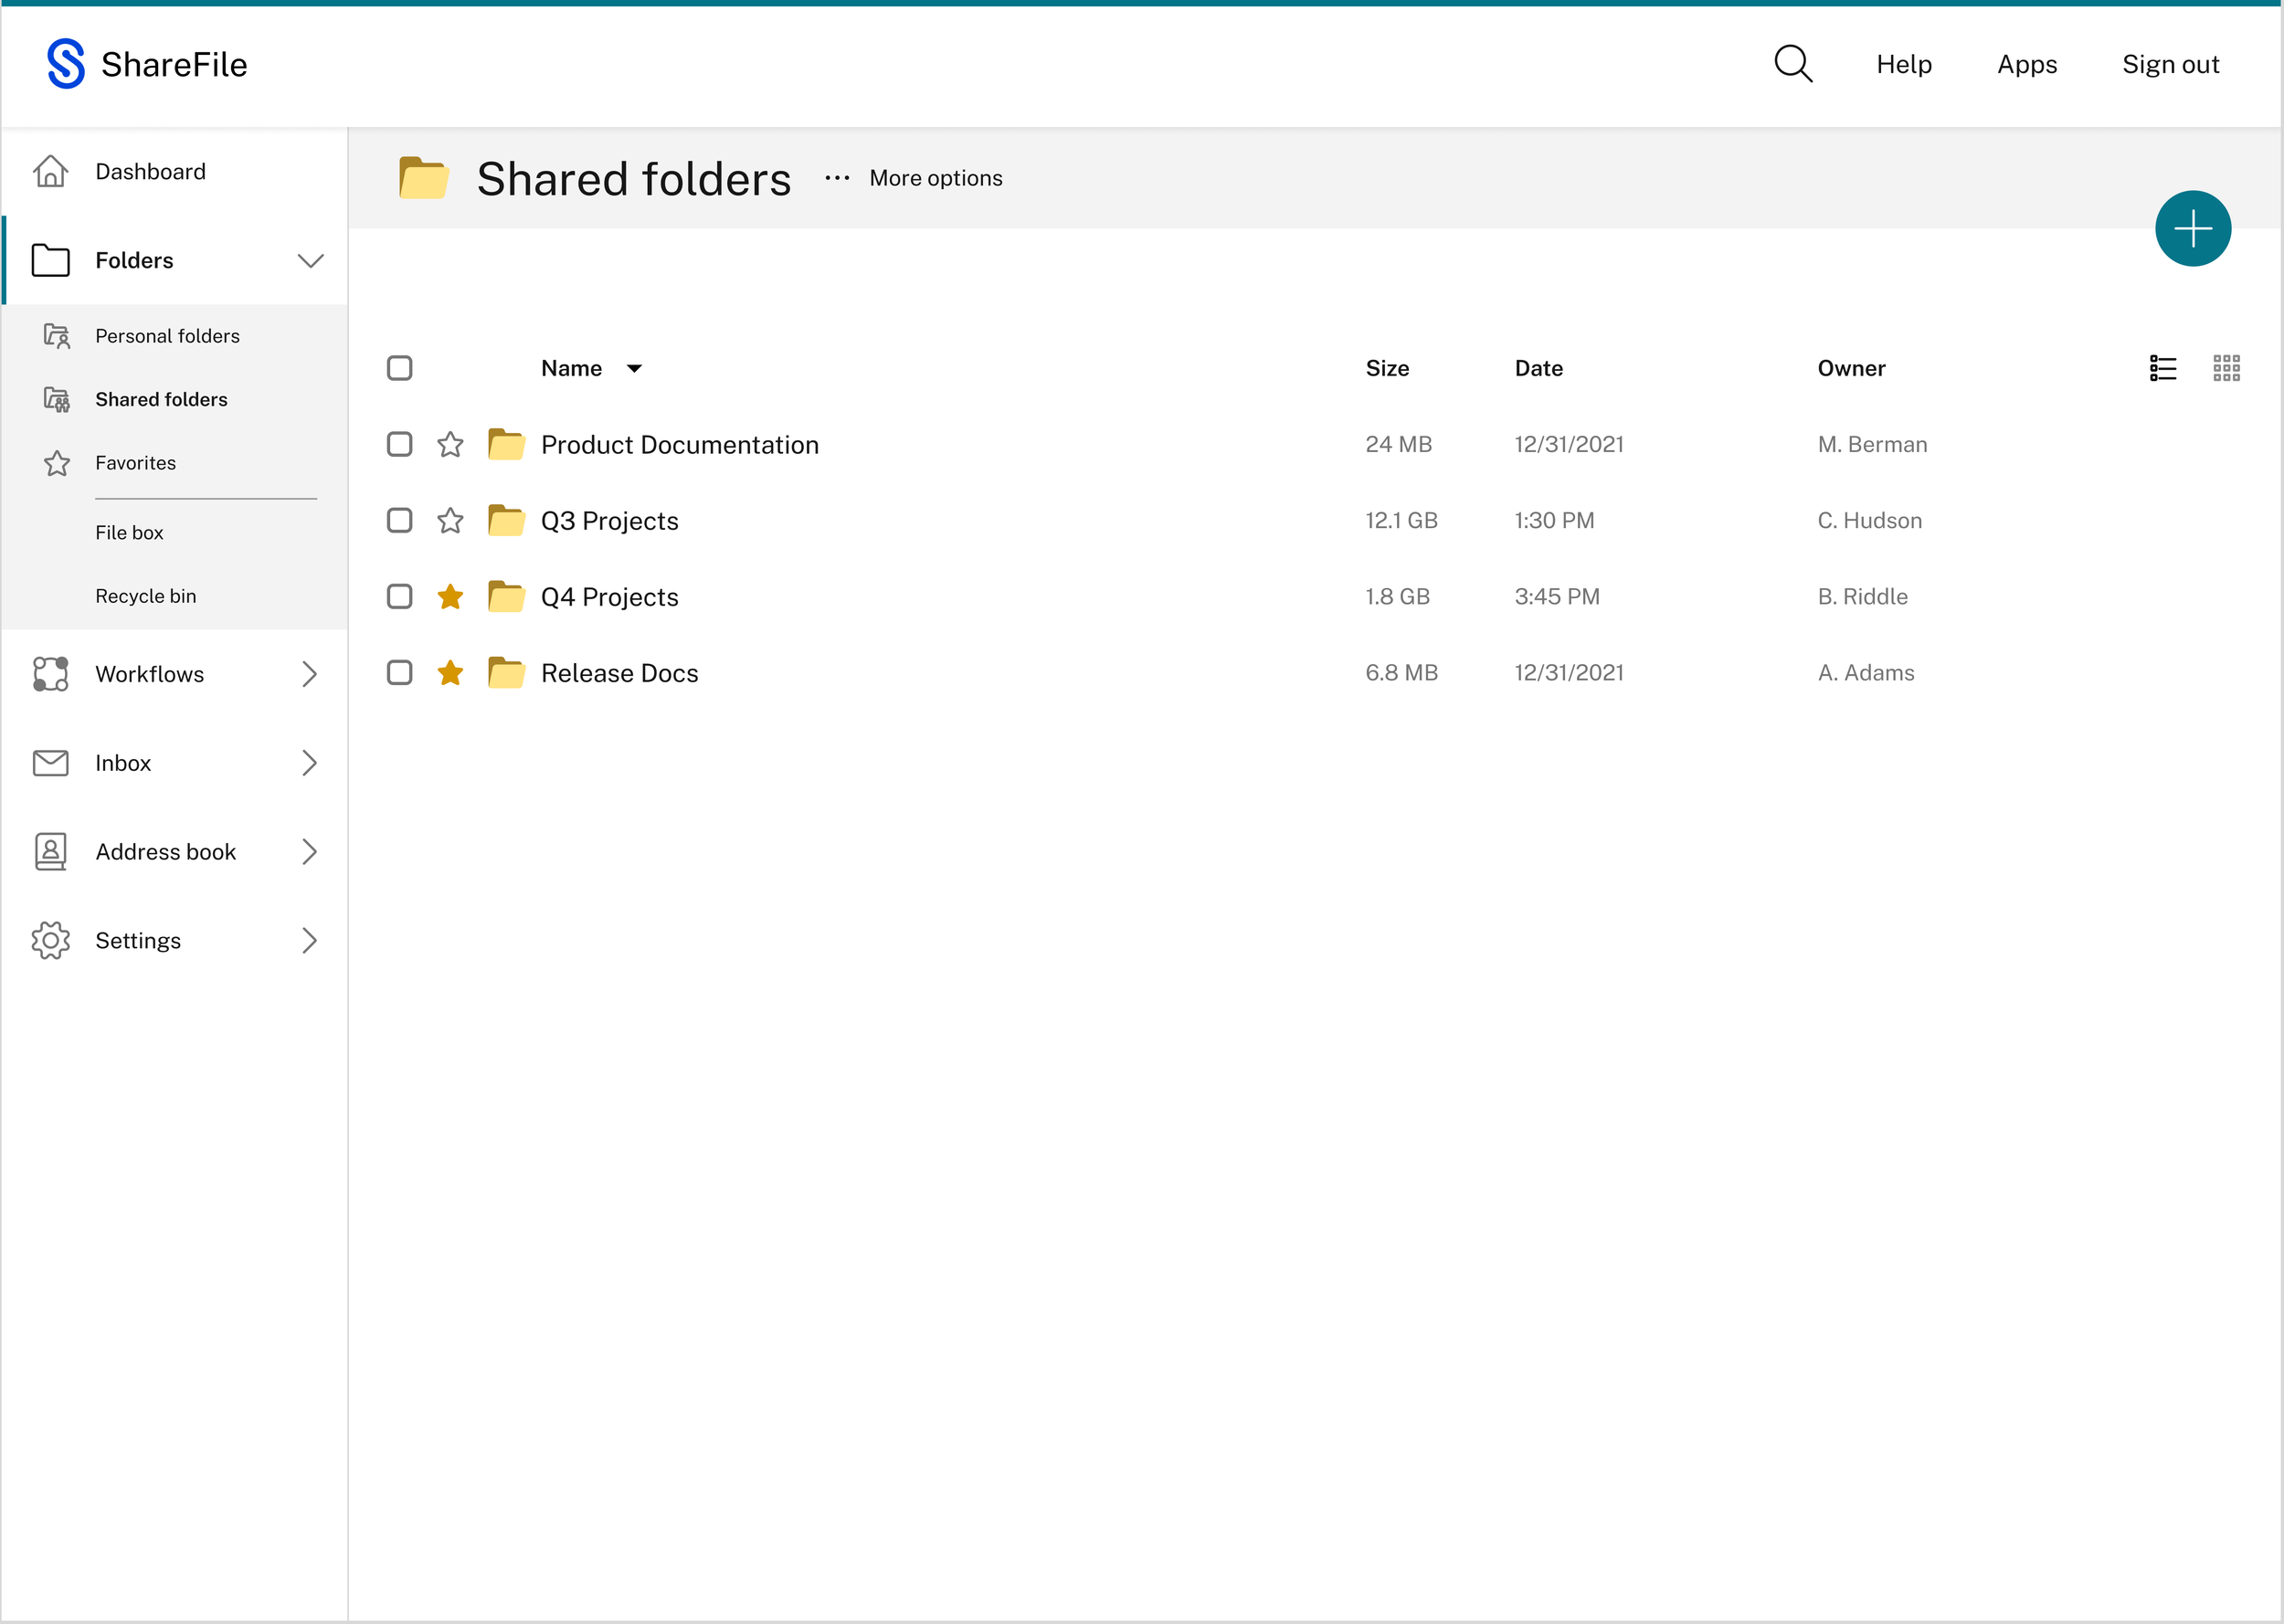Open the three-dots More options menu
Viewport: 2284px width, 1624px height.
tap(837, 178)
